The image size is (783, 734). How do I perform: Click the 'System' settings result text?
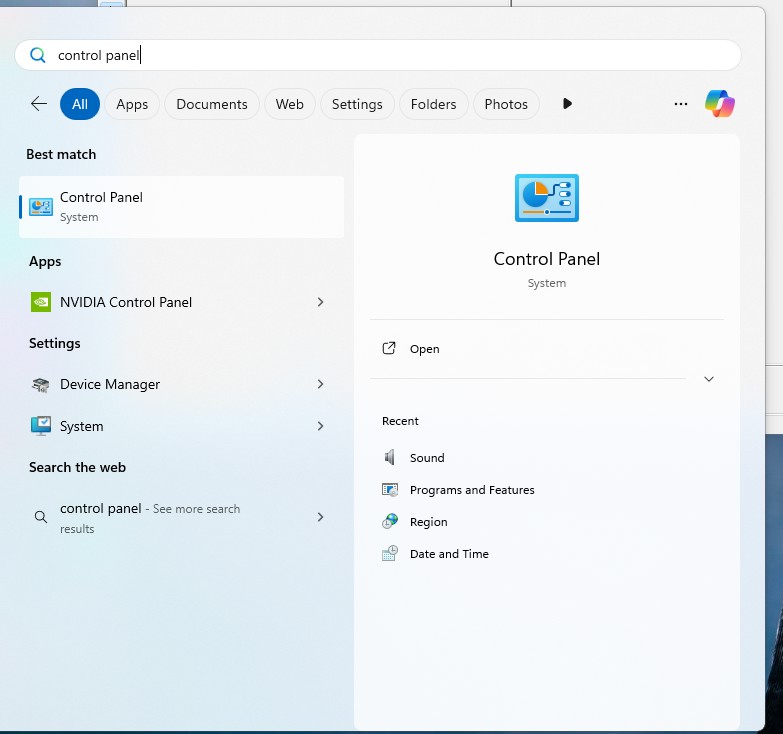tap(81, 426)
